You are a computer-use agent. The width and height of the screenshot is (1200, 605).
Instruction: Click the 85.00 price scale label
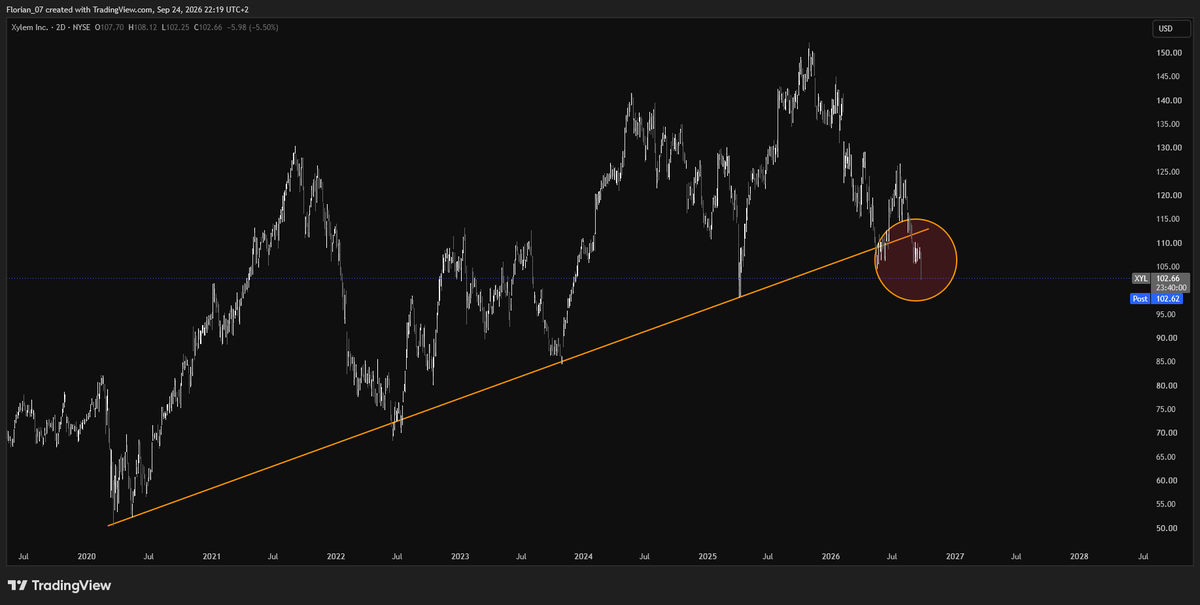point(1168,362)
